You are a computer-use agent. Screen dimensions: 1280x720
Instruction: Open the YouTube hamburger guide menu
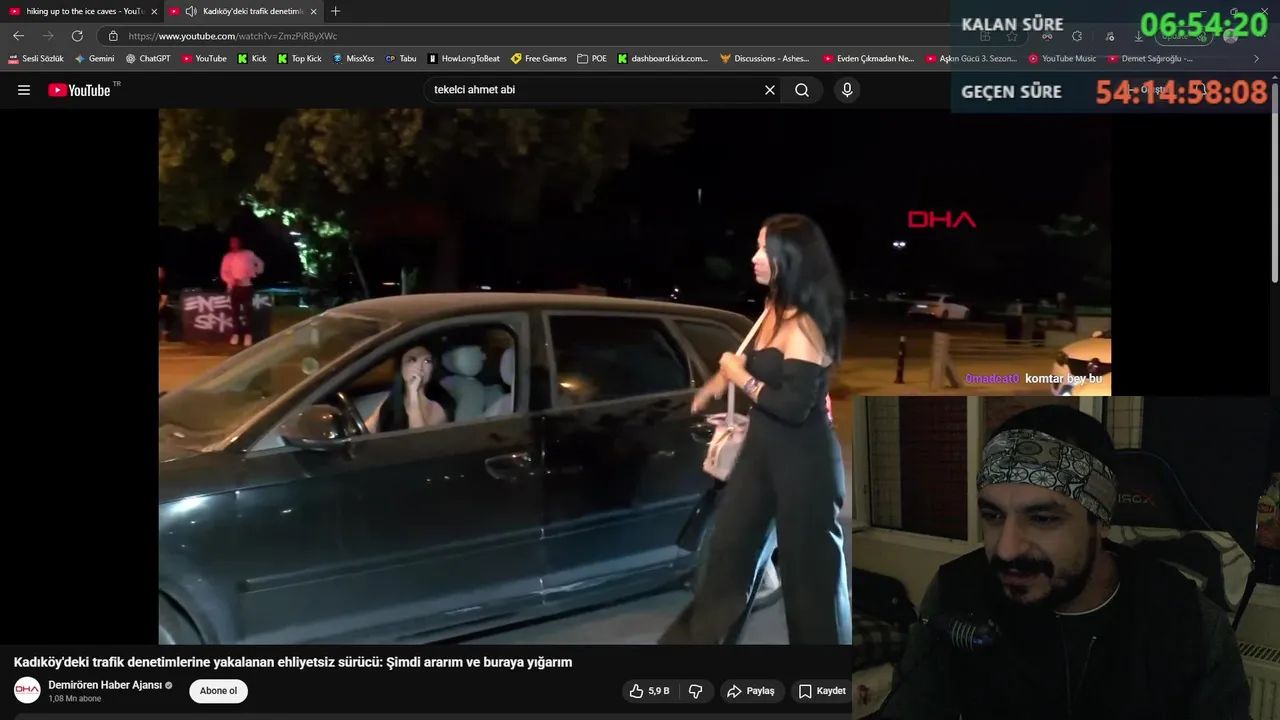[x=24, y=90]
